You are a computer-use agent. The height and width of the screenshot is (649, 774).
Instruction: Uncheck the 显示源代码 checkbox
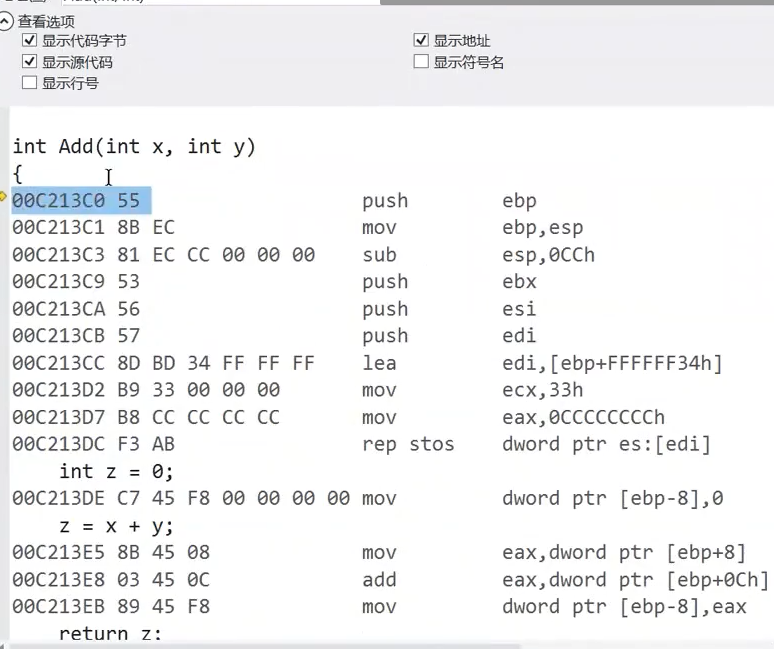30,61
